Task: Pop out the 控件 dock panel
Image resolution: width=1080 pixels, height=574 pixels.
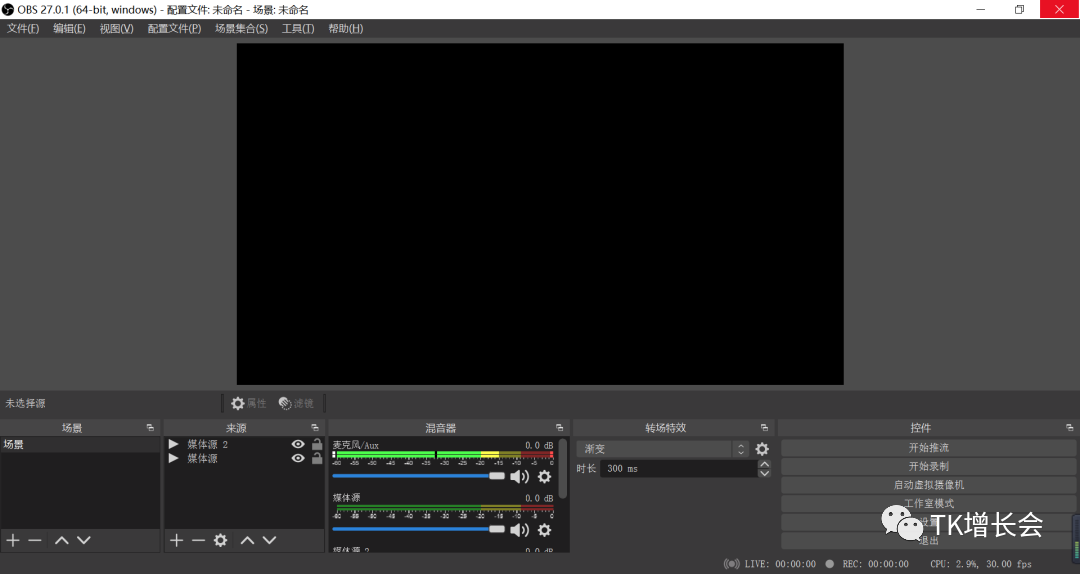Action: tap(1069, 428)
